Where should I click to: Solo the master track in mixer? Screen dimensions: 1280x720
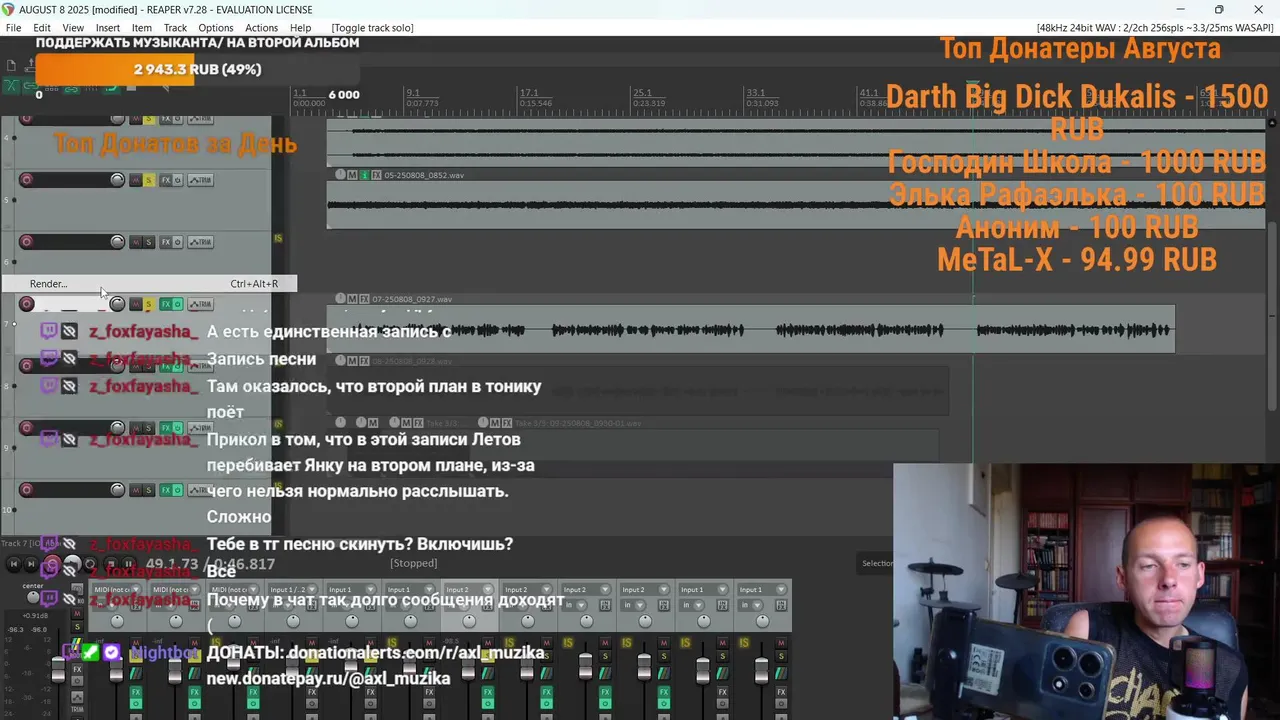77,627
